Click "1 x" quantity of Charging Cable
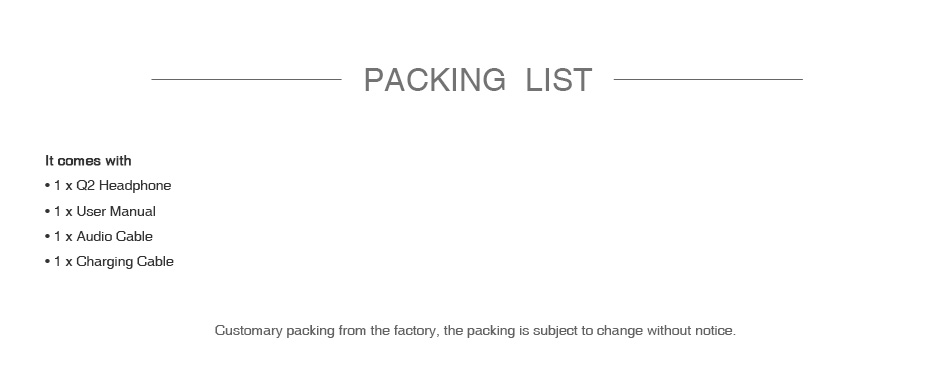The image size is (950, 380). point(63,262)
